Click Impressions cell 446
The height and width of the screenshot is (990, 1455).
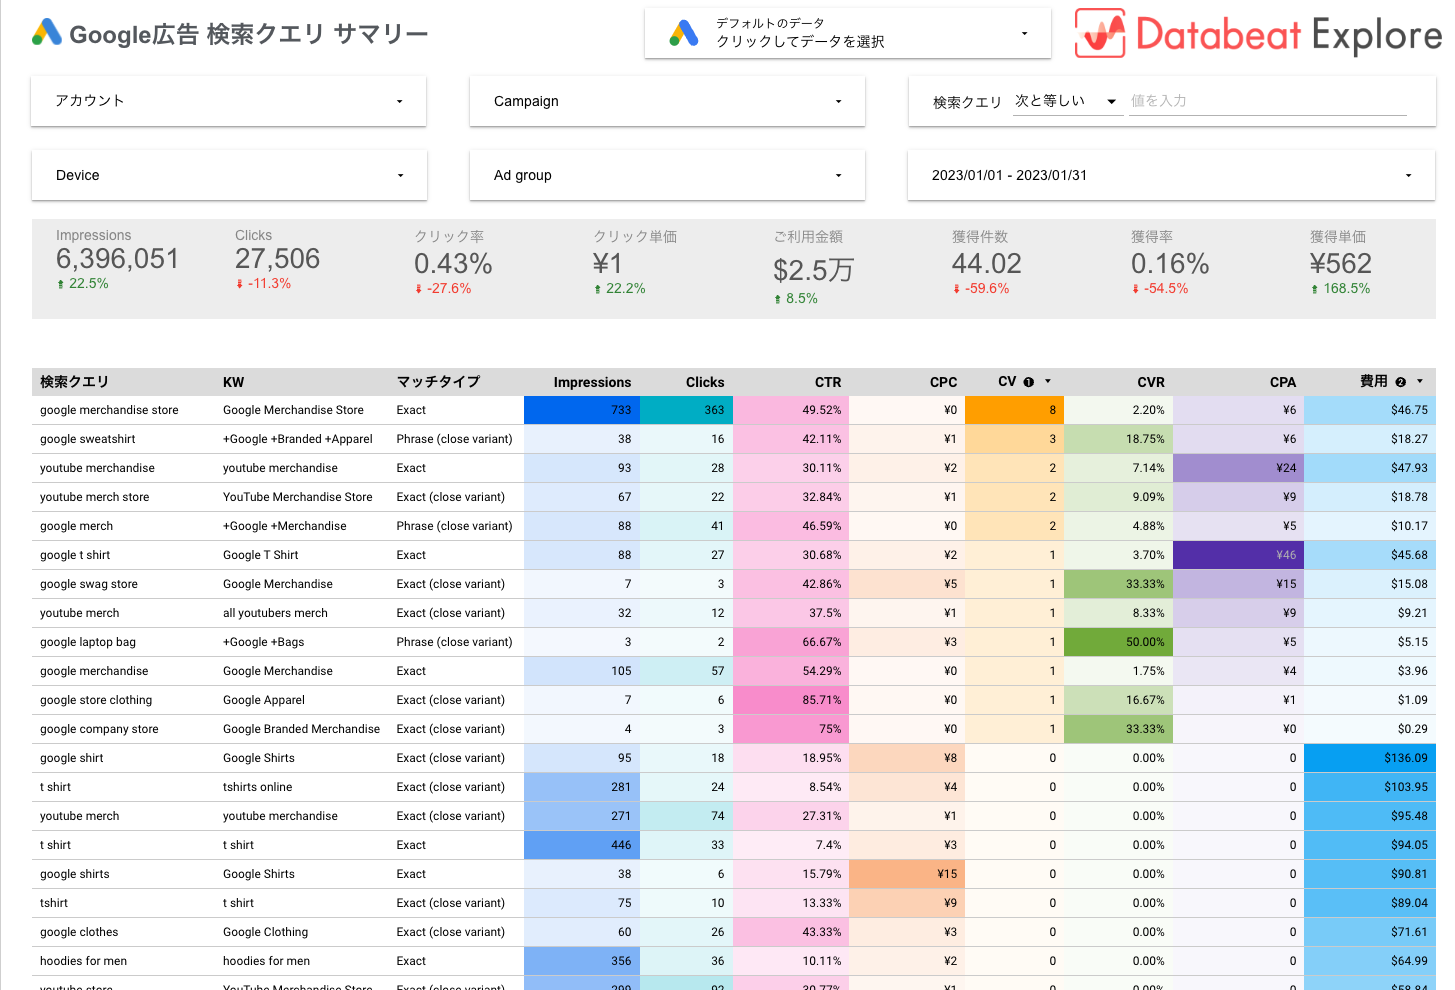[x=581, y=845]
